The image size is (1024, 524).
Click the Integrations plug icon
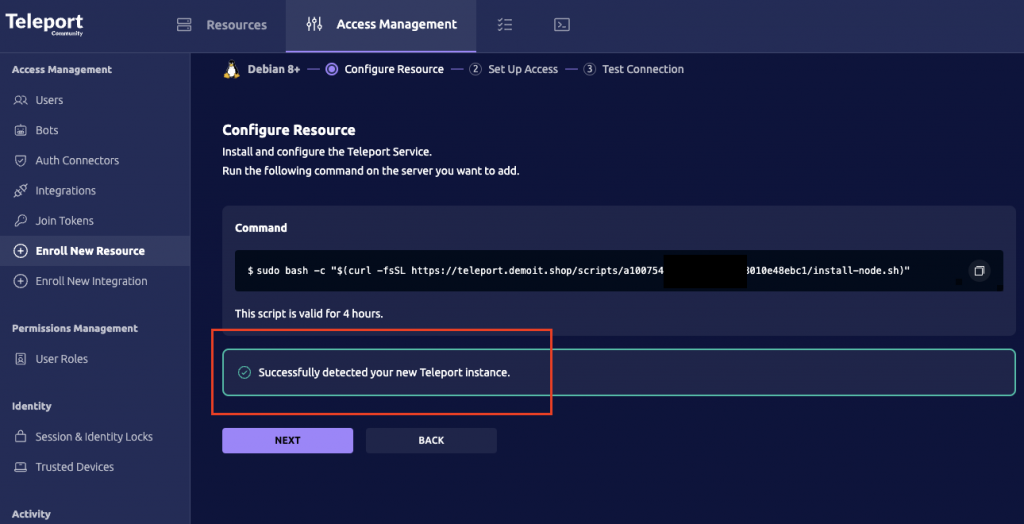[21, 191]
